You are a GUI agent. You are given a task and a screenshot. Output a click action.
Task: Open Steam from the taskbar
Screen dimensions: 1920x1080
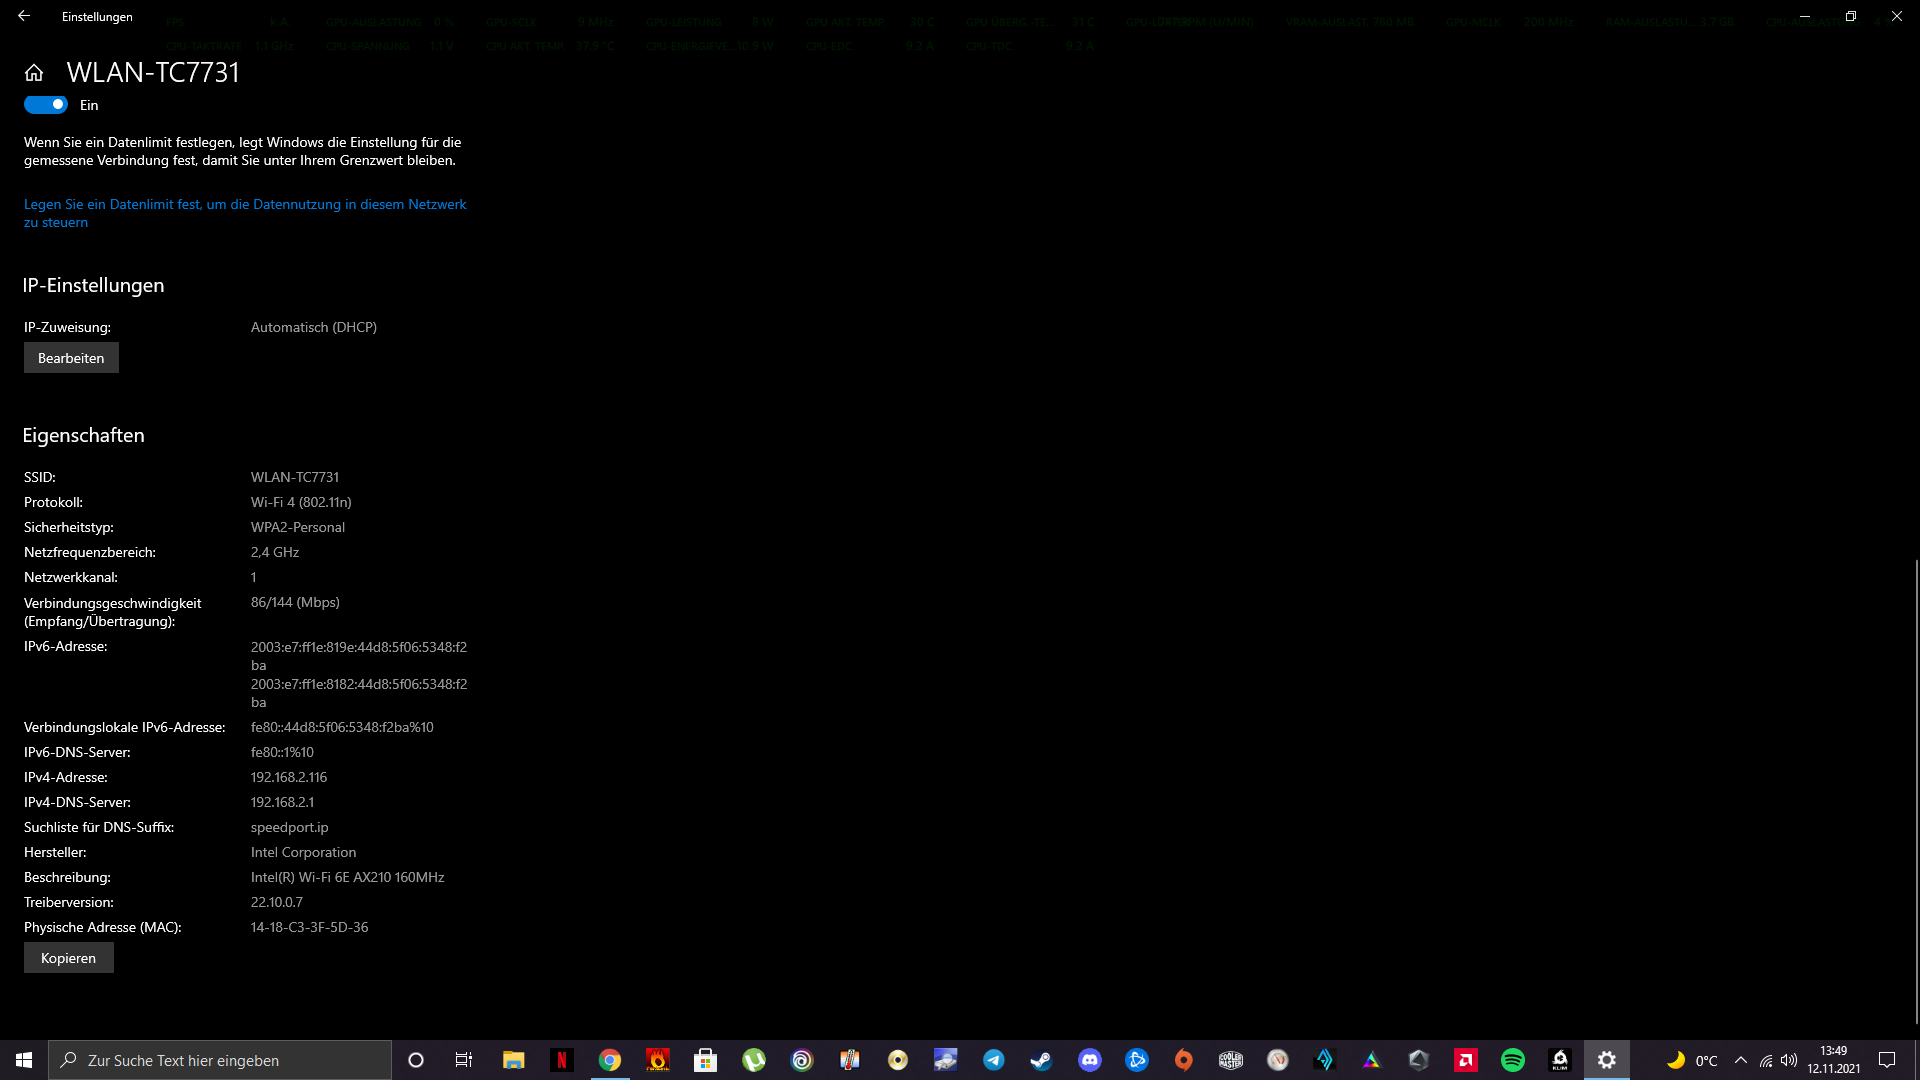coord(1041,1060)
